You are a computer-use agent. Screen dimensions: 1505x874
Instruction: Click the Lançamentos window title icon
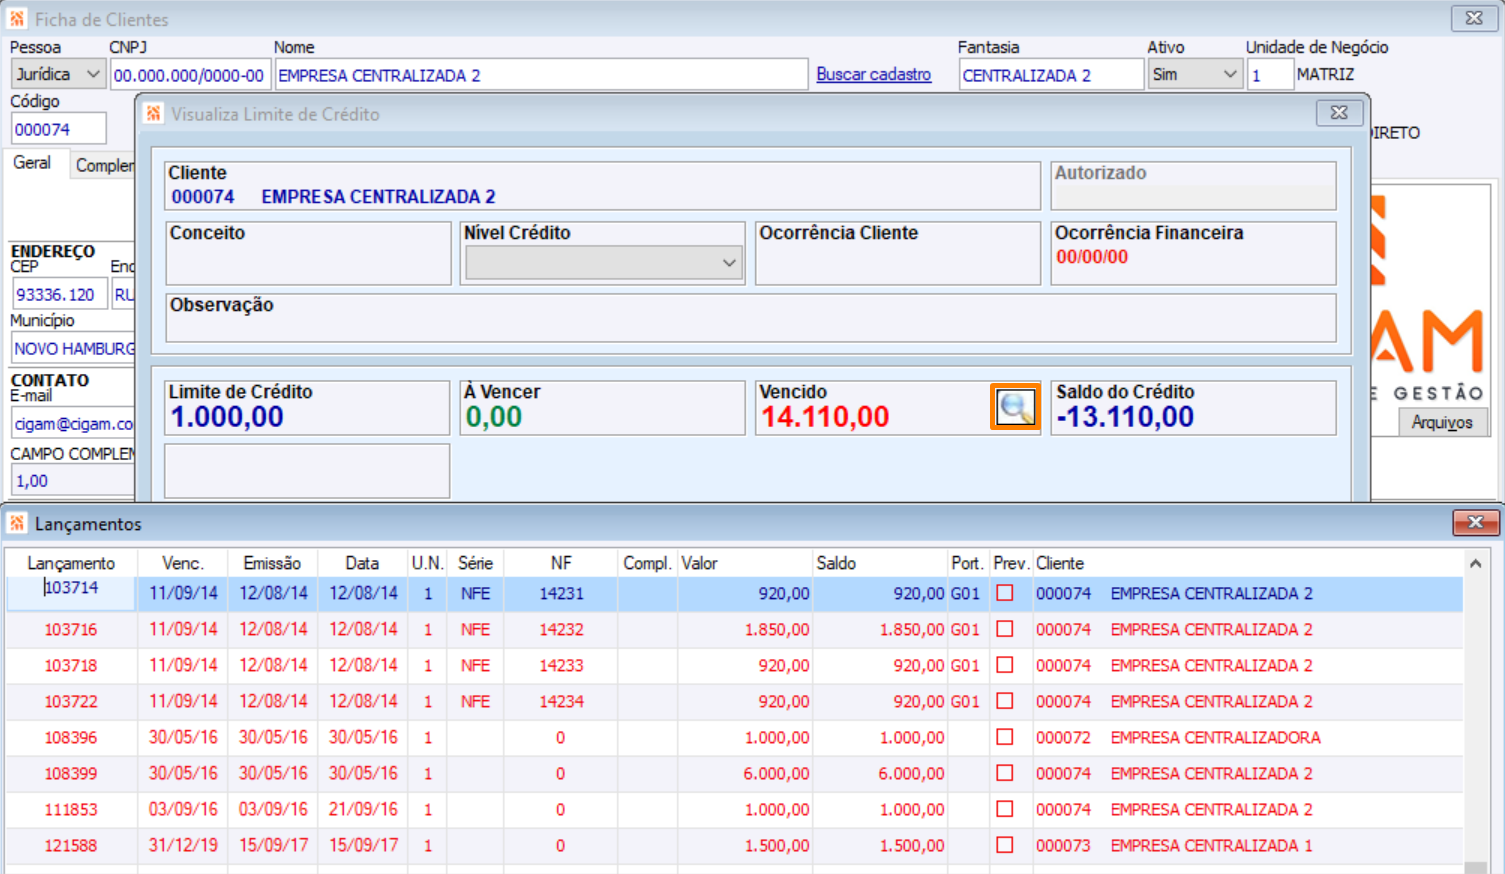tap(17, 524)
